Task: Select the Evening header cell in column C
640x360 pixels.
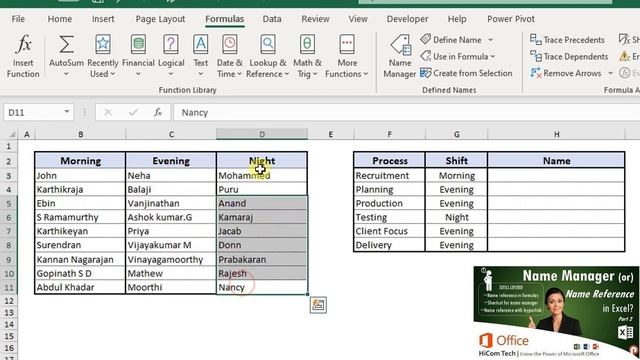Action: click(x=171, y=160)
